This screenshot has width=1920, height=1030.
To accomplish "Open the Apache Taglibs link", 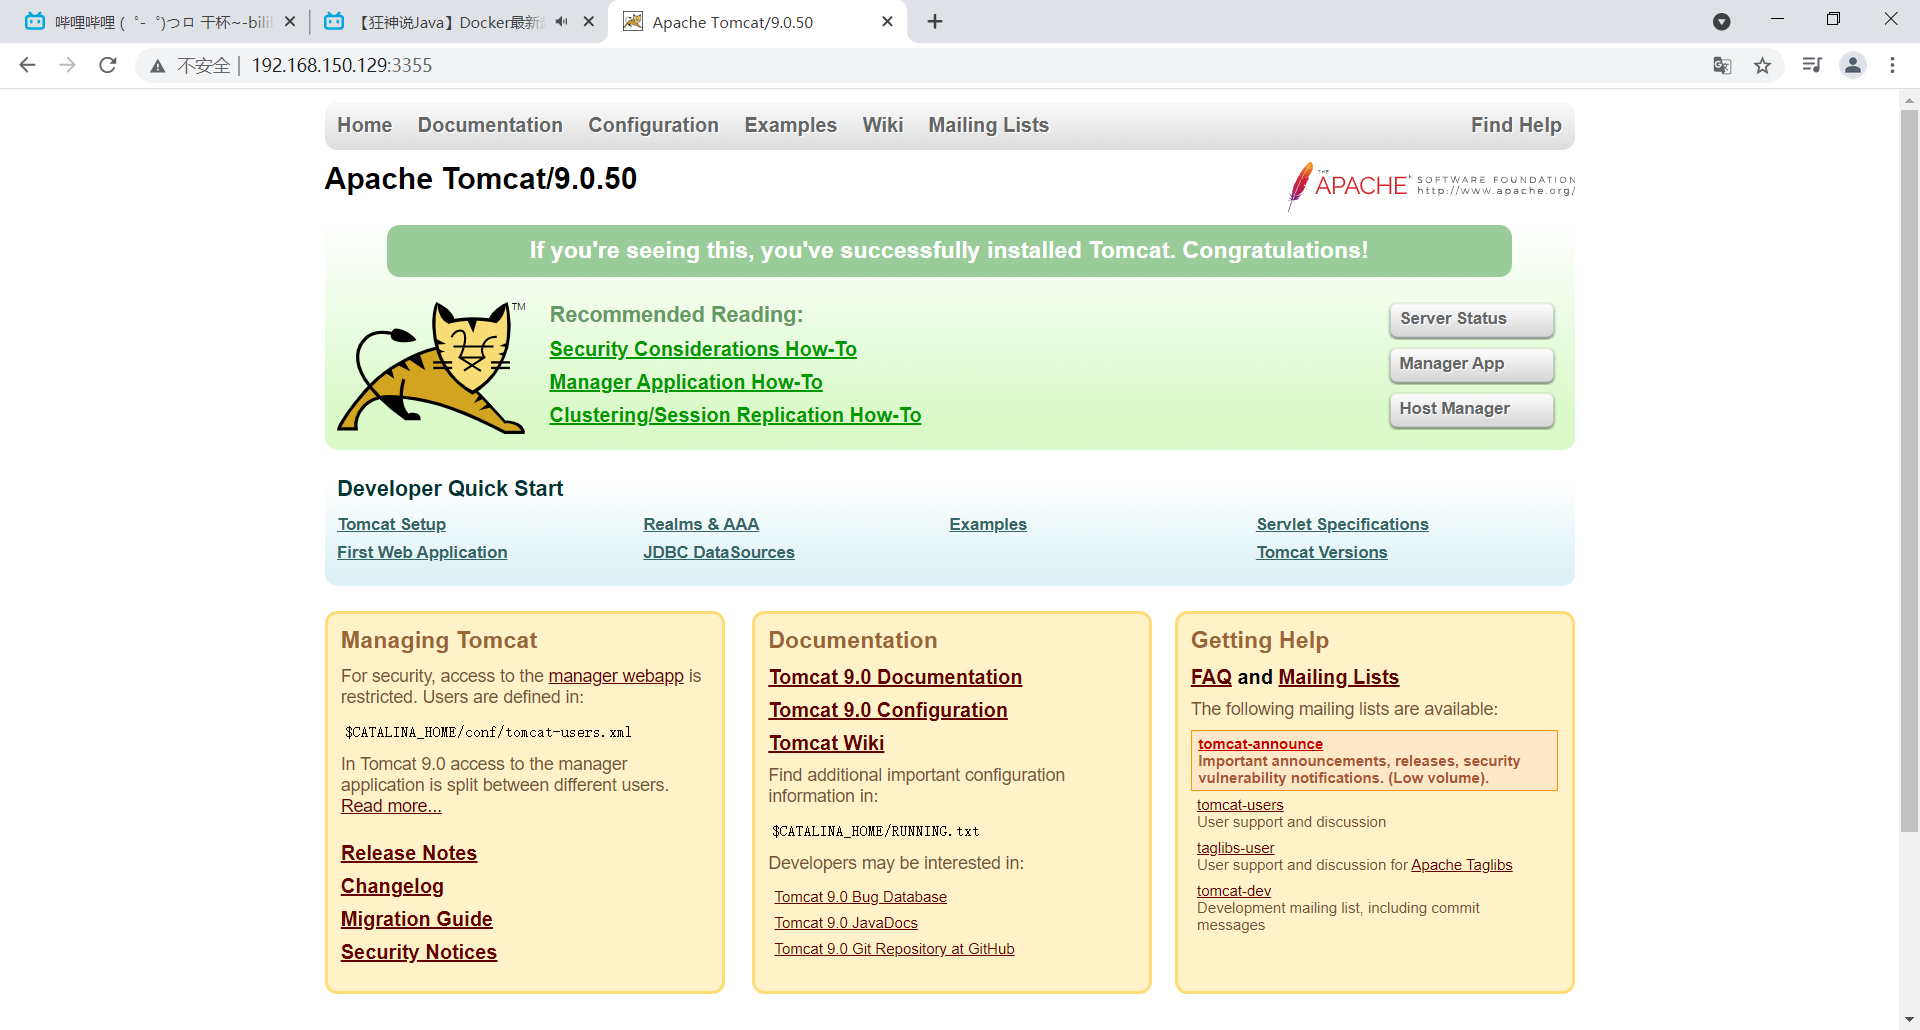I will pyautogui.click(x=1461, y=865).
